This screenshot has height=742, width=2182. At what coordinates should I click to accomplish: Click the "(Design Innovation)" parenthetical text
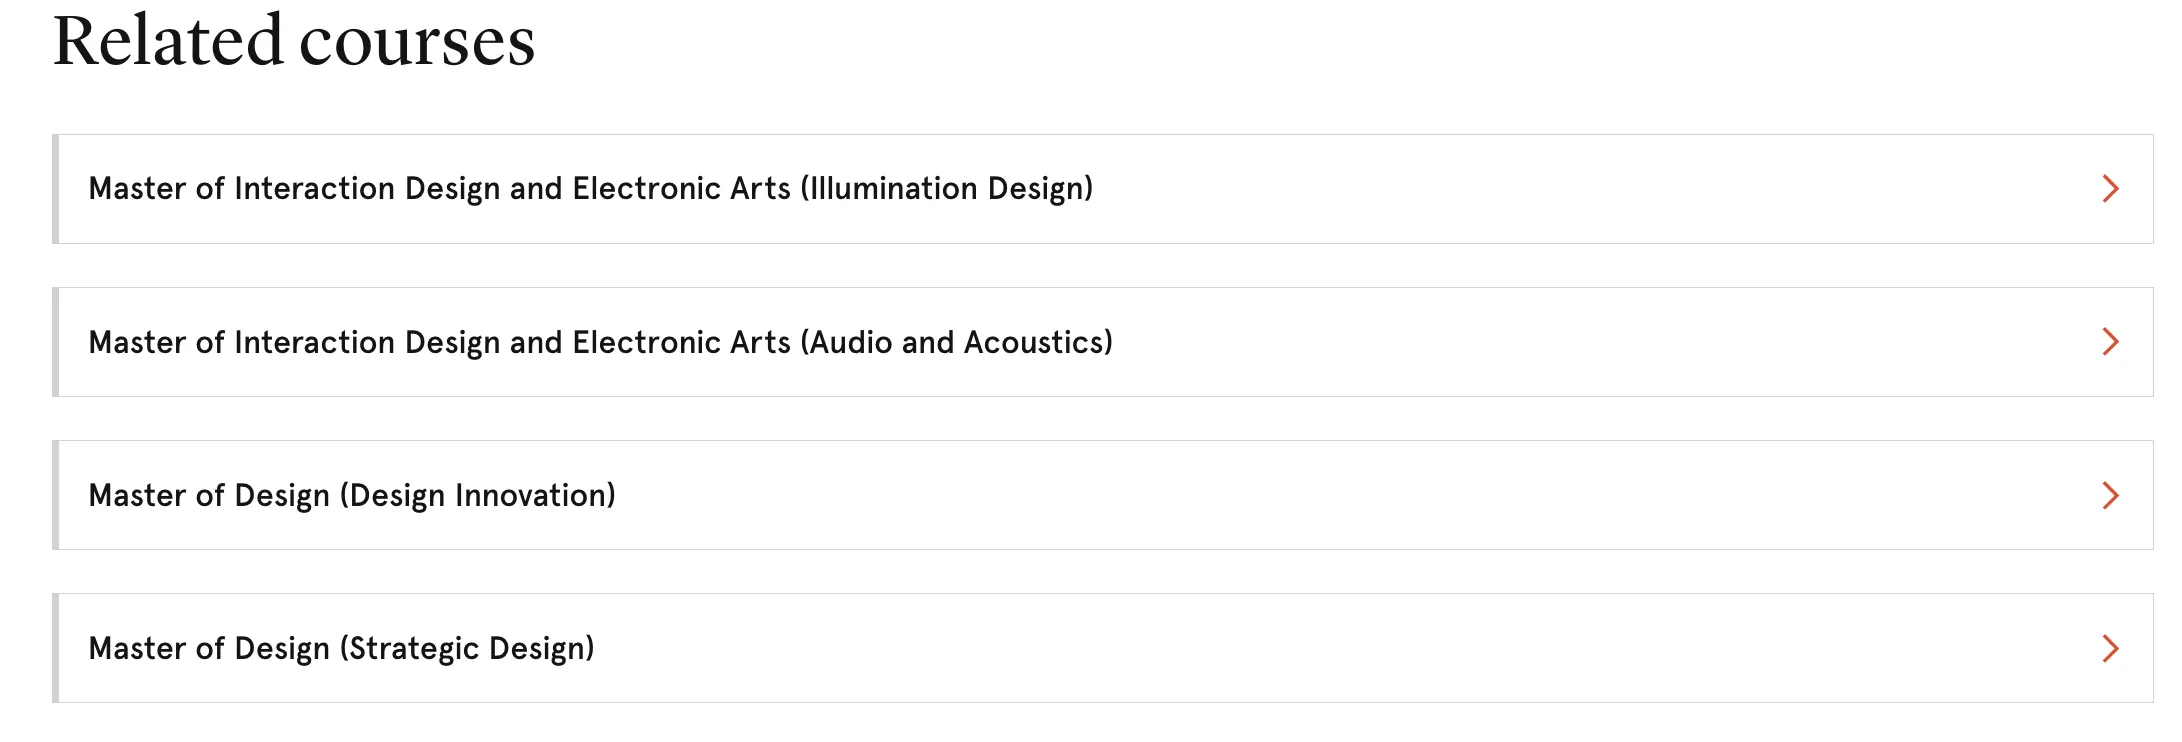(x=478, y=496)
